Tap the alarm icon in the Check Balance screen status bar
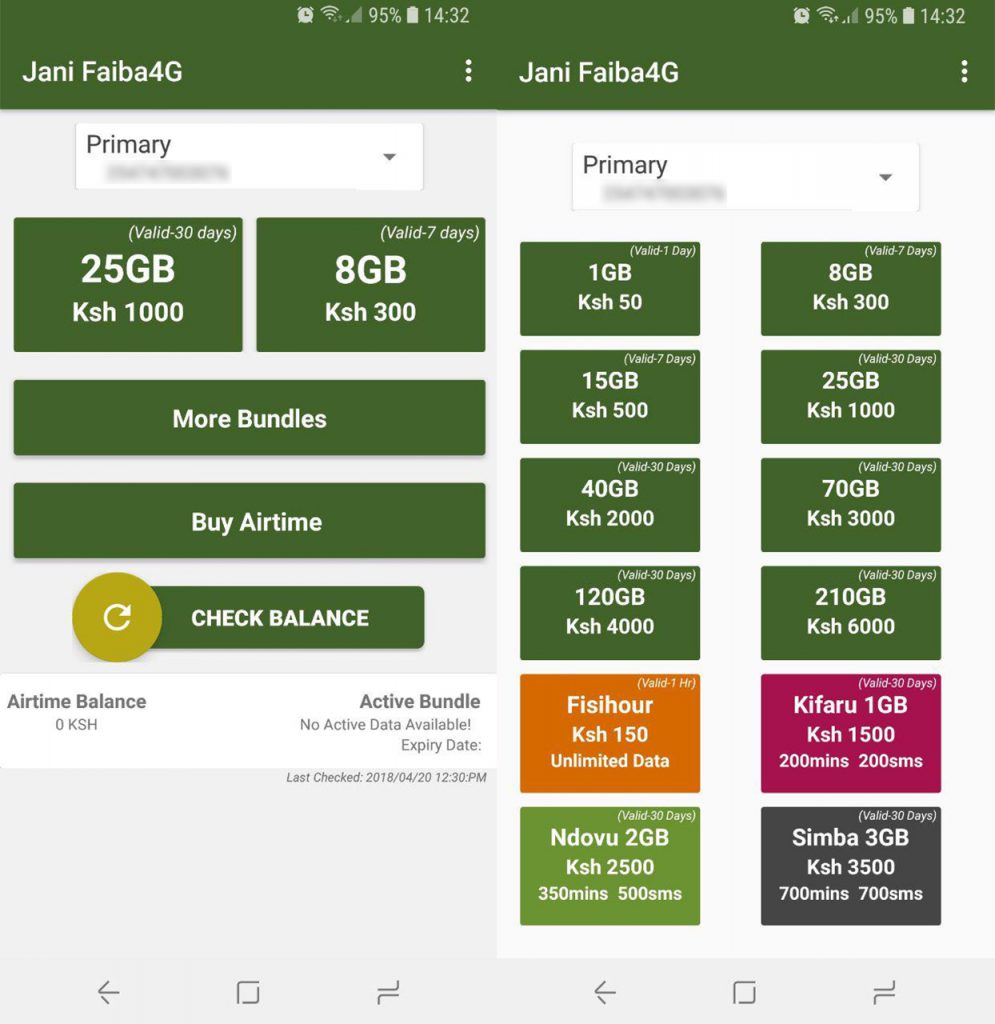The height and width of the screenshot is (1024, 995). (305, 15)
